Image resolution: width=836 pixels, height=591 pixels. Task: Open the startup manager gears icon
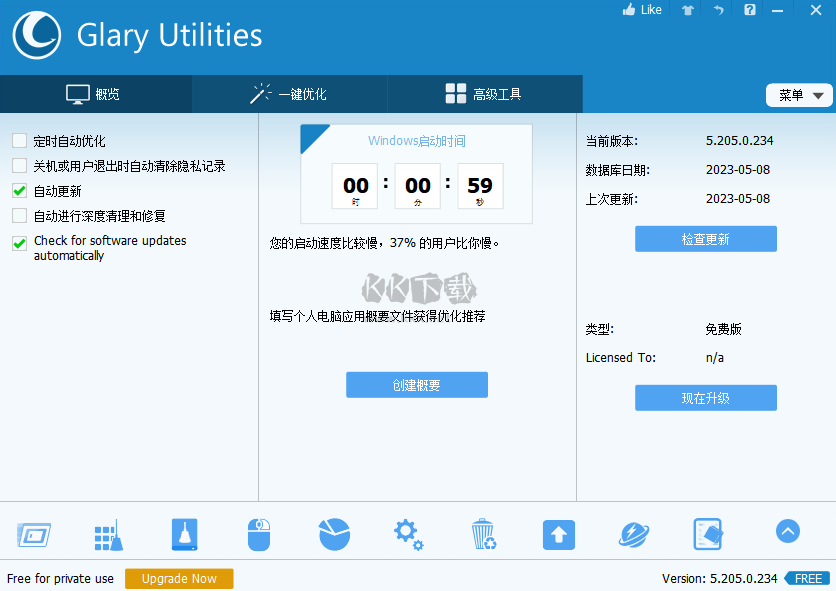408,535
